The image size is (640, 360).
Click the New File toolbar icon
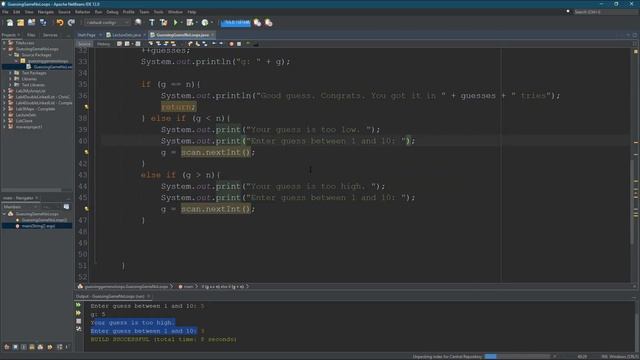[x=9, y=22]
